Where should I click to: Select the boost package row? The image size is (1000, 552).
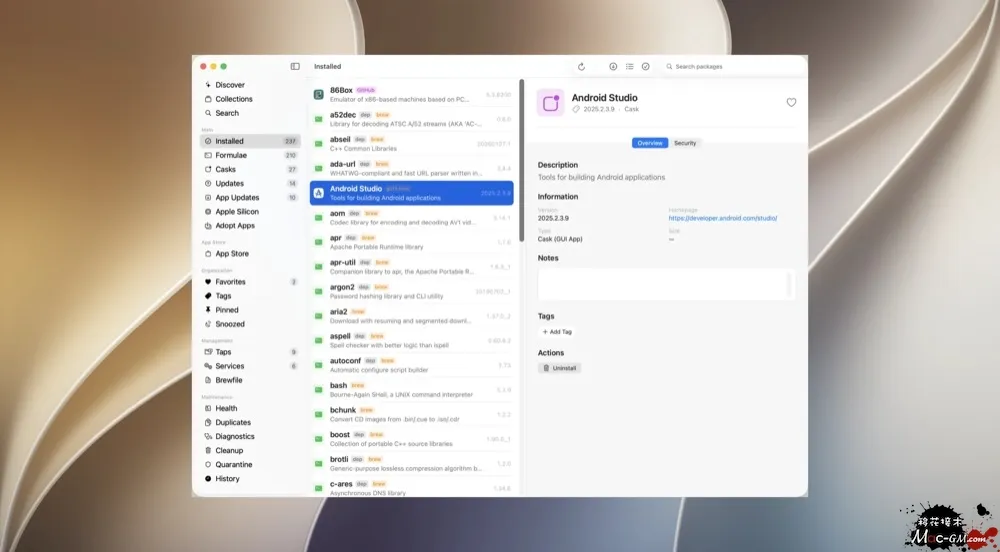point(411,439)
